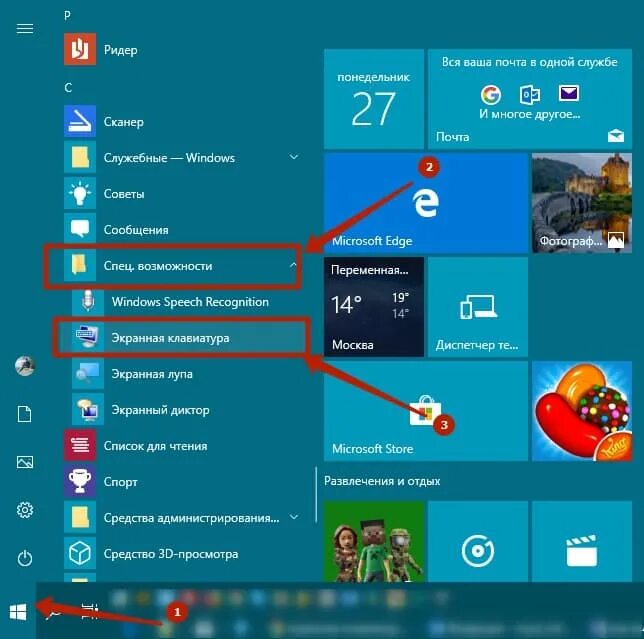Screen dimensions: 644x639
Task: Open Settings gear in the sidebar
Action: pyautogui.click(x=25, y=510)
